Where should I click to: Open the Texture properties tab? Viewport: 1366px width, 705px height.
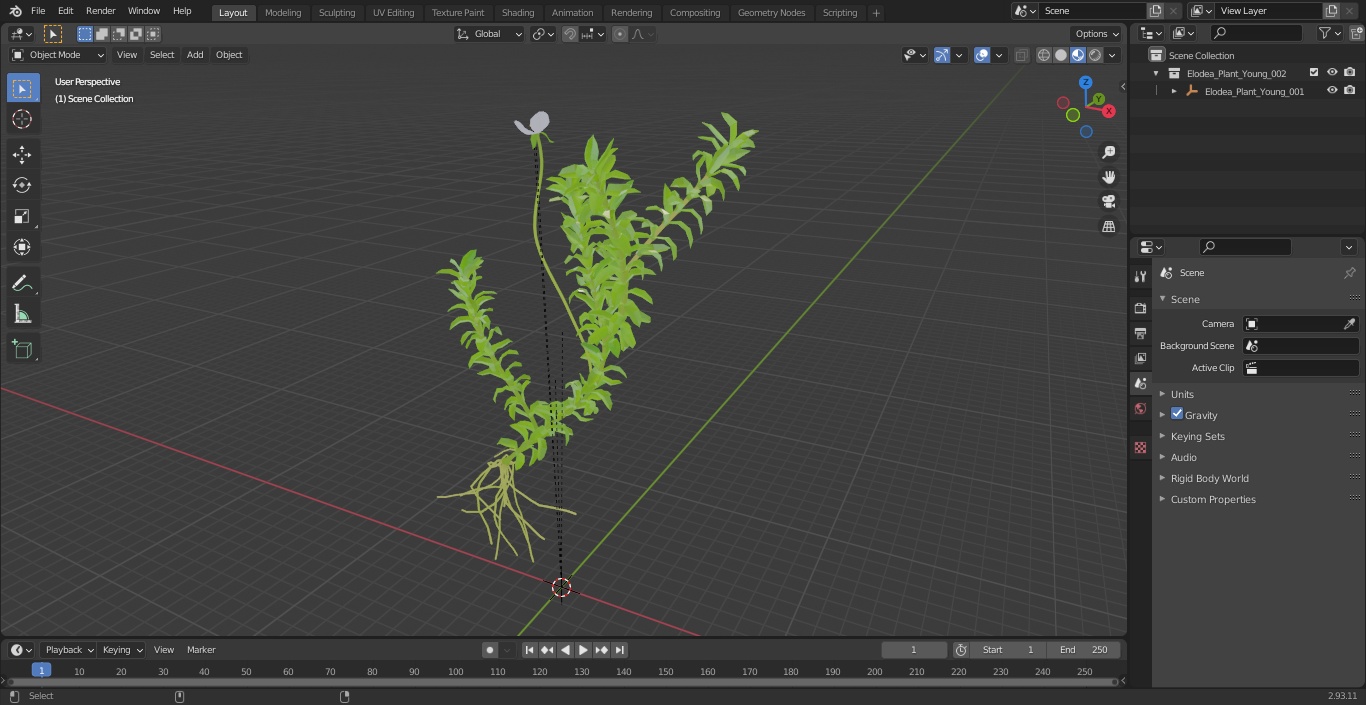point(1140,447)
